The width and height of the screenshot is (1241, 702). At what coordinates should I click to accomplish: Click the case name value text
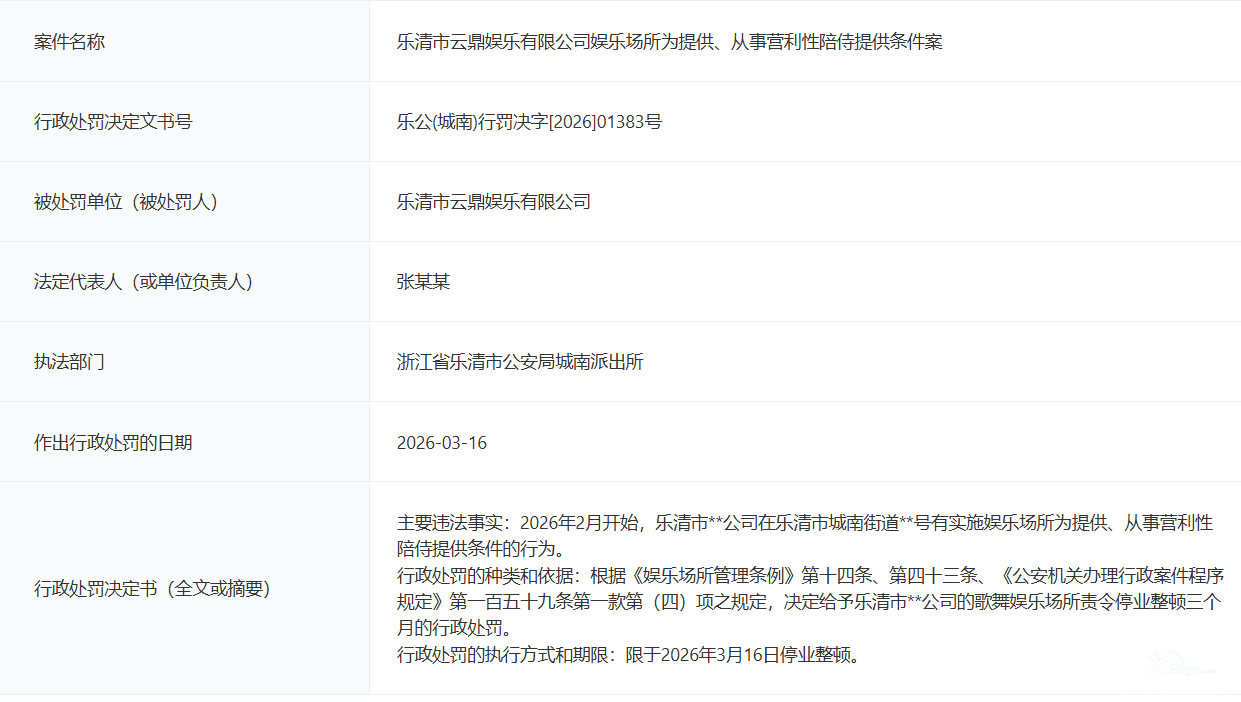669,42
